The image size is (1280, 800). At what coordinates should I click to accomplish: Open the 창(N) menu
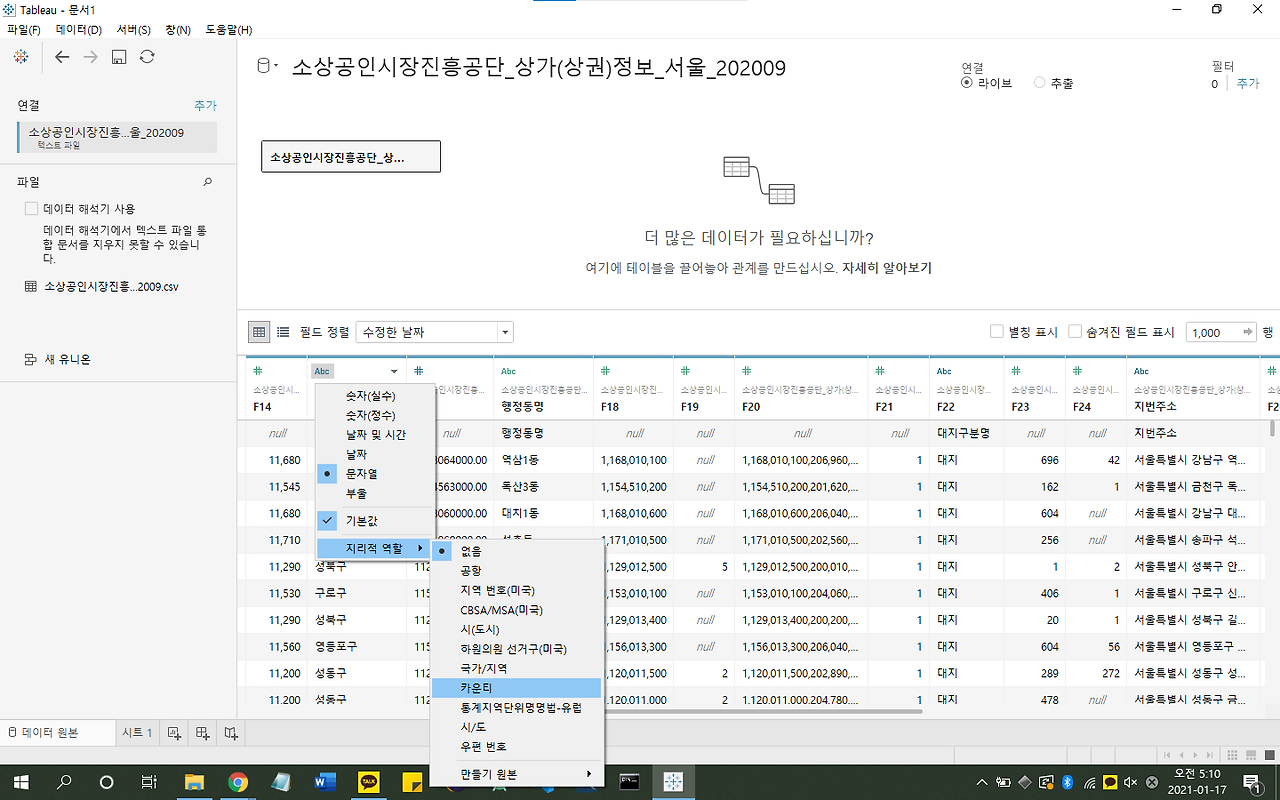click(x=177, y=30)
